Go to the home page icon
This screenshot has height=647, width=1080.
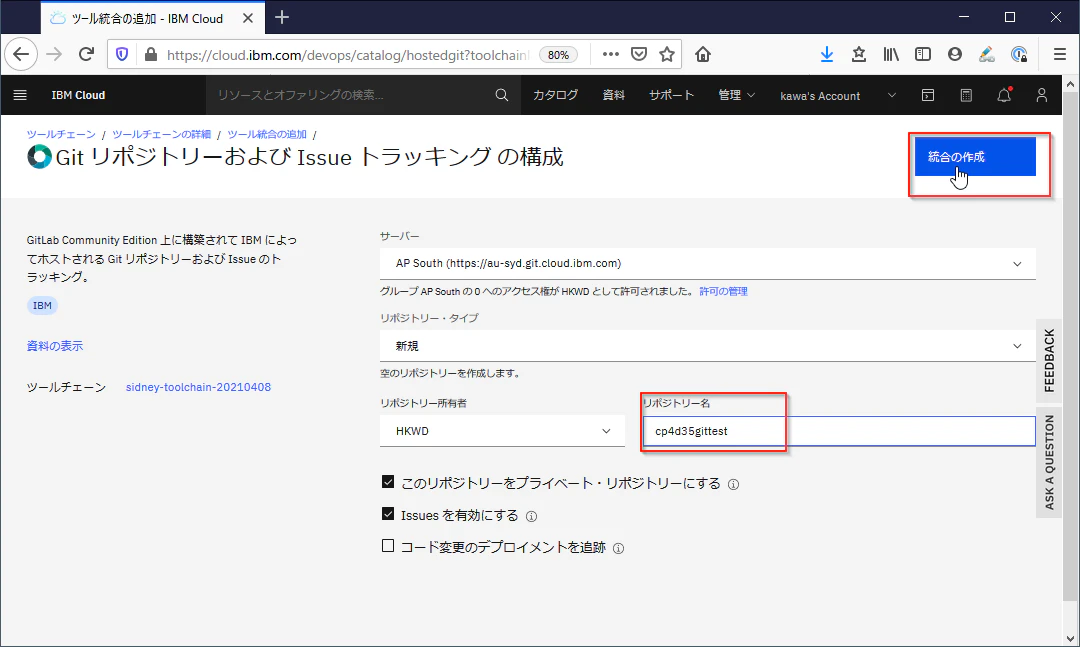pos(703,54)
